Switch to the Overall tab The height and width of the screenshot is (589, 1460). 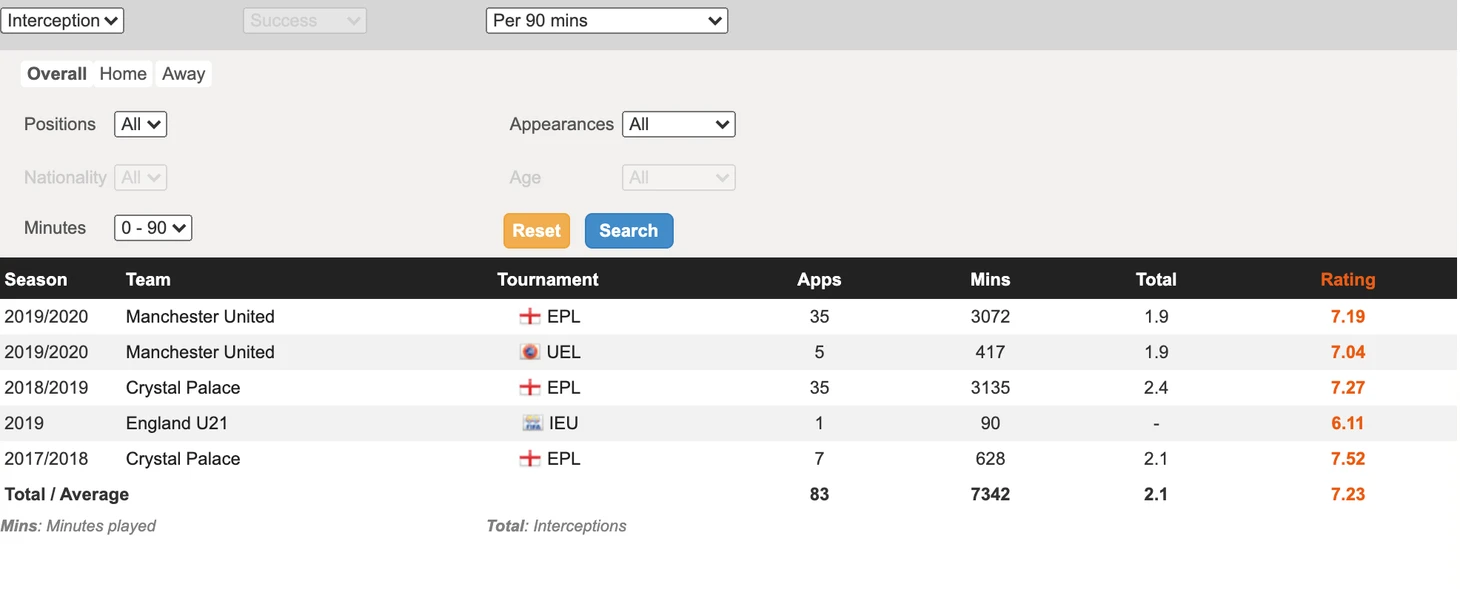coord(57,74)
